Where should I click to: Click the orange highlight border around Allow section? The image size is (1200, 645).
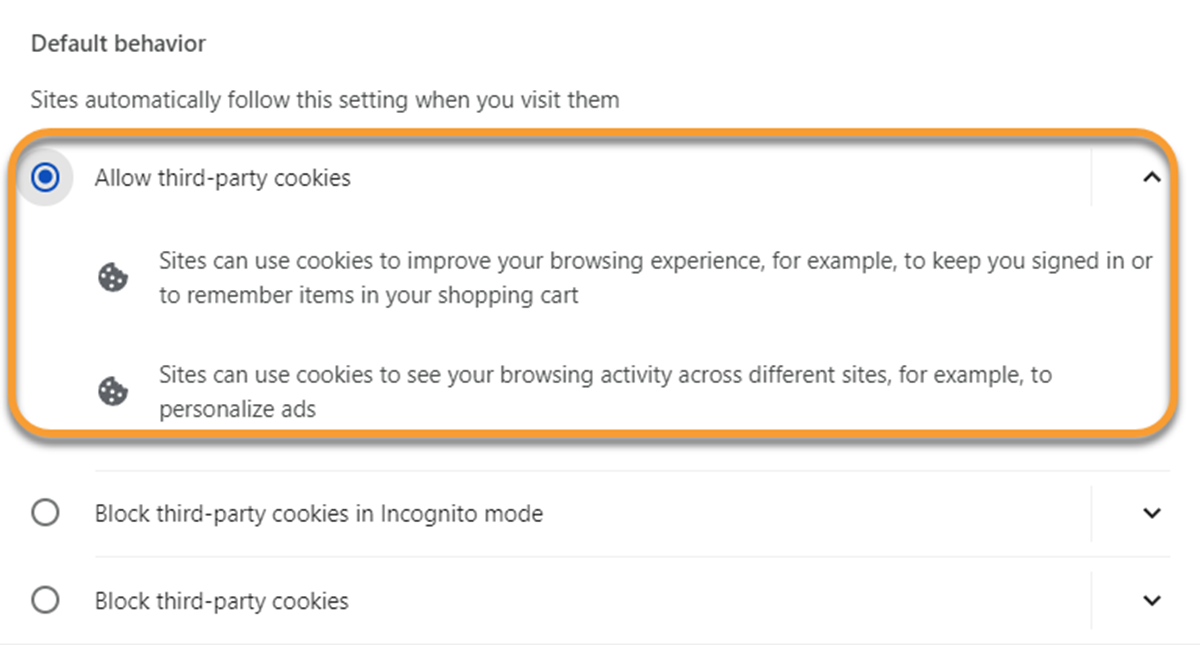click(590, 131)
